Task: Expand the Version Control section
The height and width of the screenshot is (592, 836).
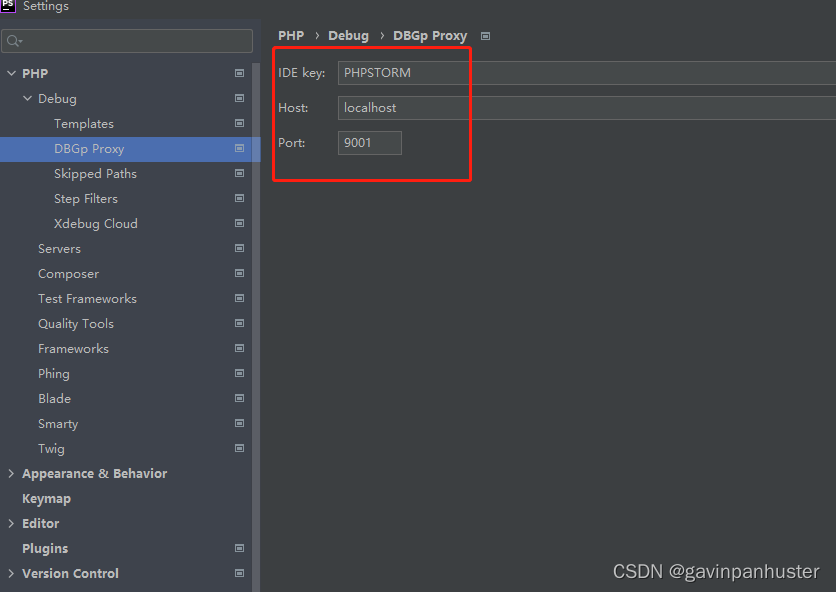Action: (11, 573)
